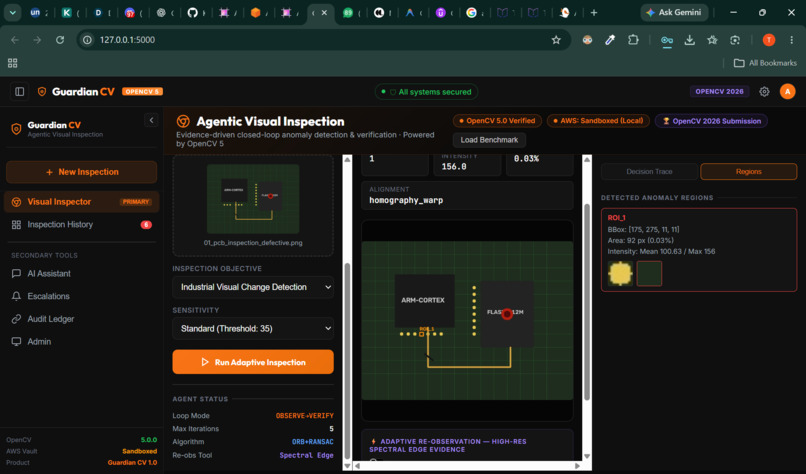Click the yellow ROI_1 anomaly thumbnail
The width and height of the screenshot is (806, 474).
(620, 273)
